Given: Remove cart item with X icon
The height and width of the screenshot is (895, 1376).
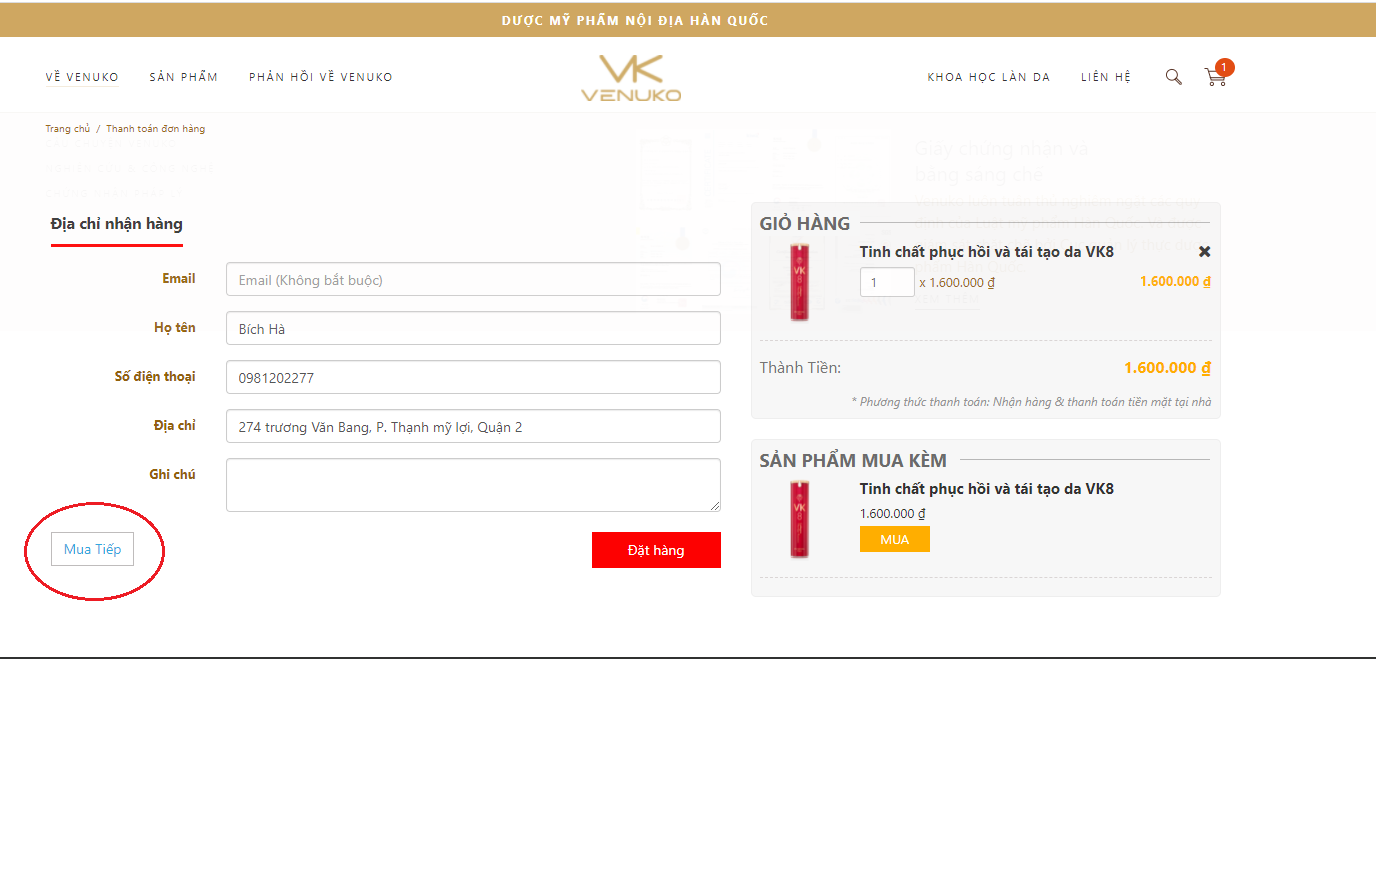Looking at the screenshot, I should click(x=1205, y=252).
